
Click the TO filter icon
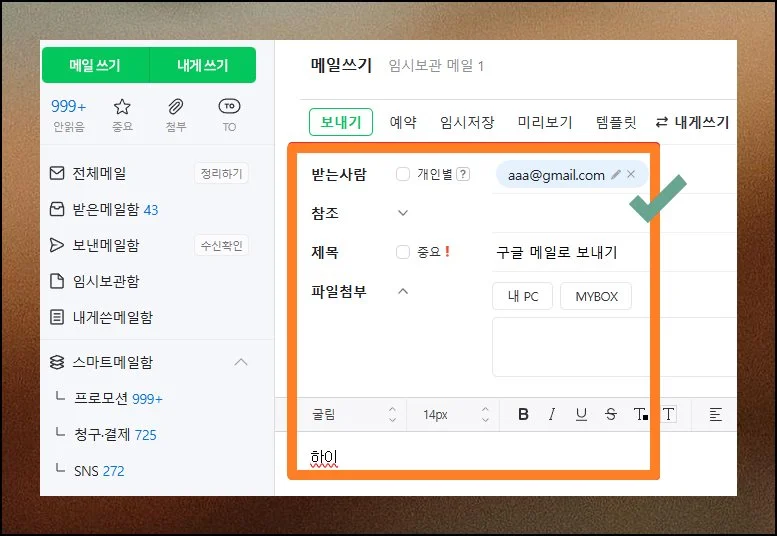pos(229,107)
